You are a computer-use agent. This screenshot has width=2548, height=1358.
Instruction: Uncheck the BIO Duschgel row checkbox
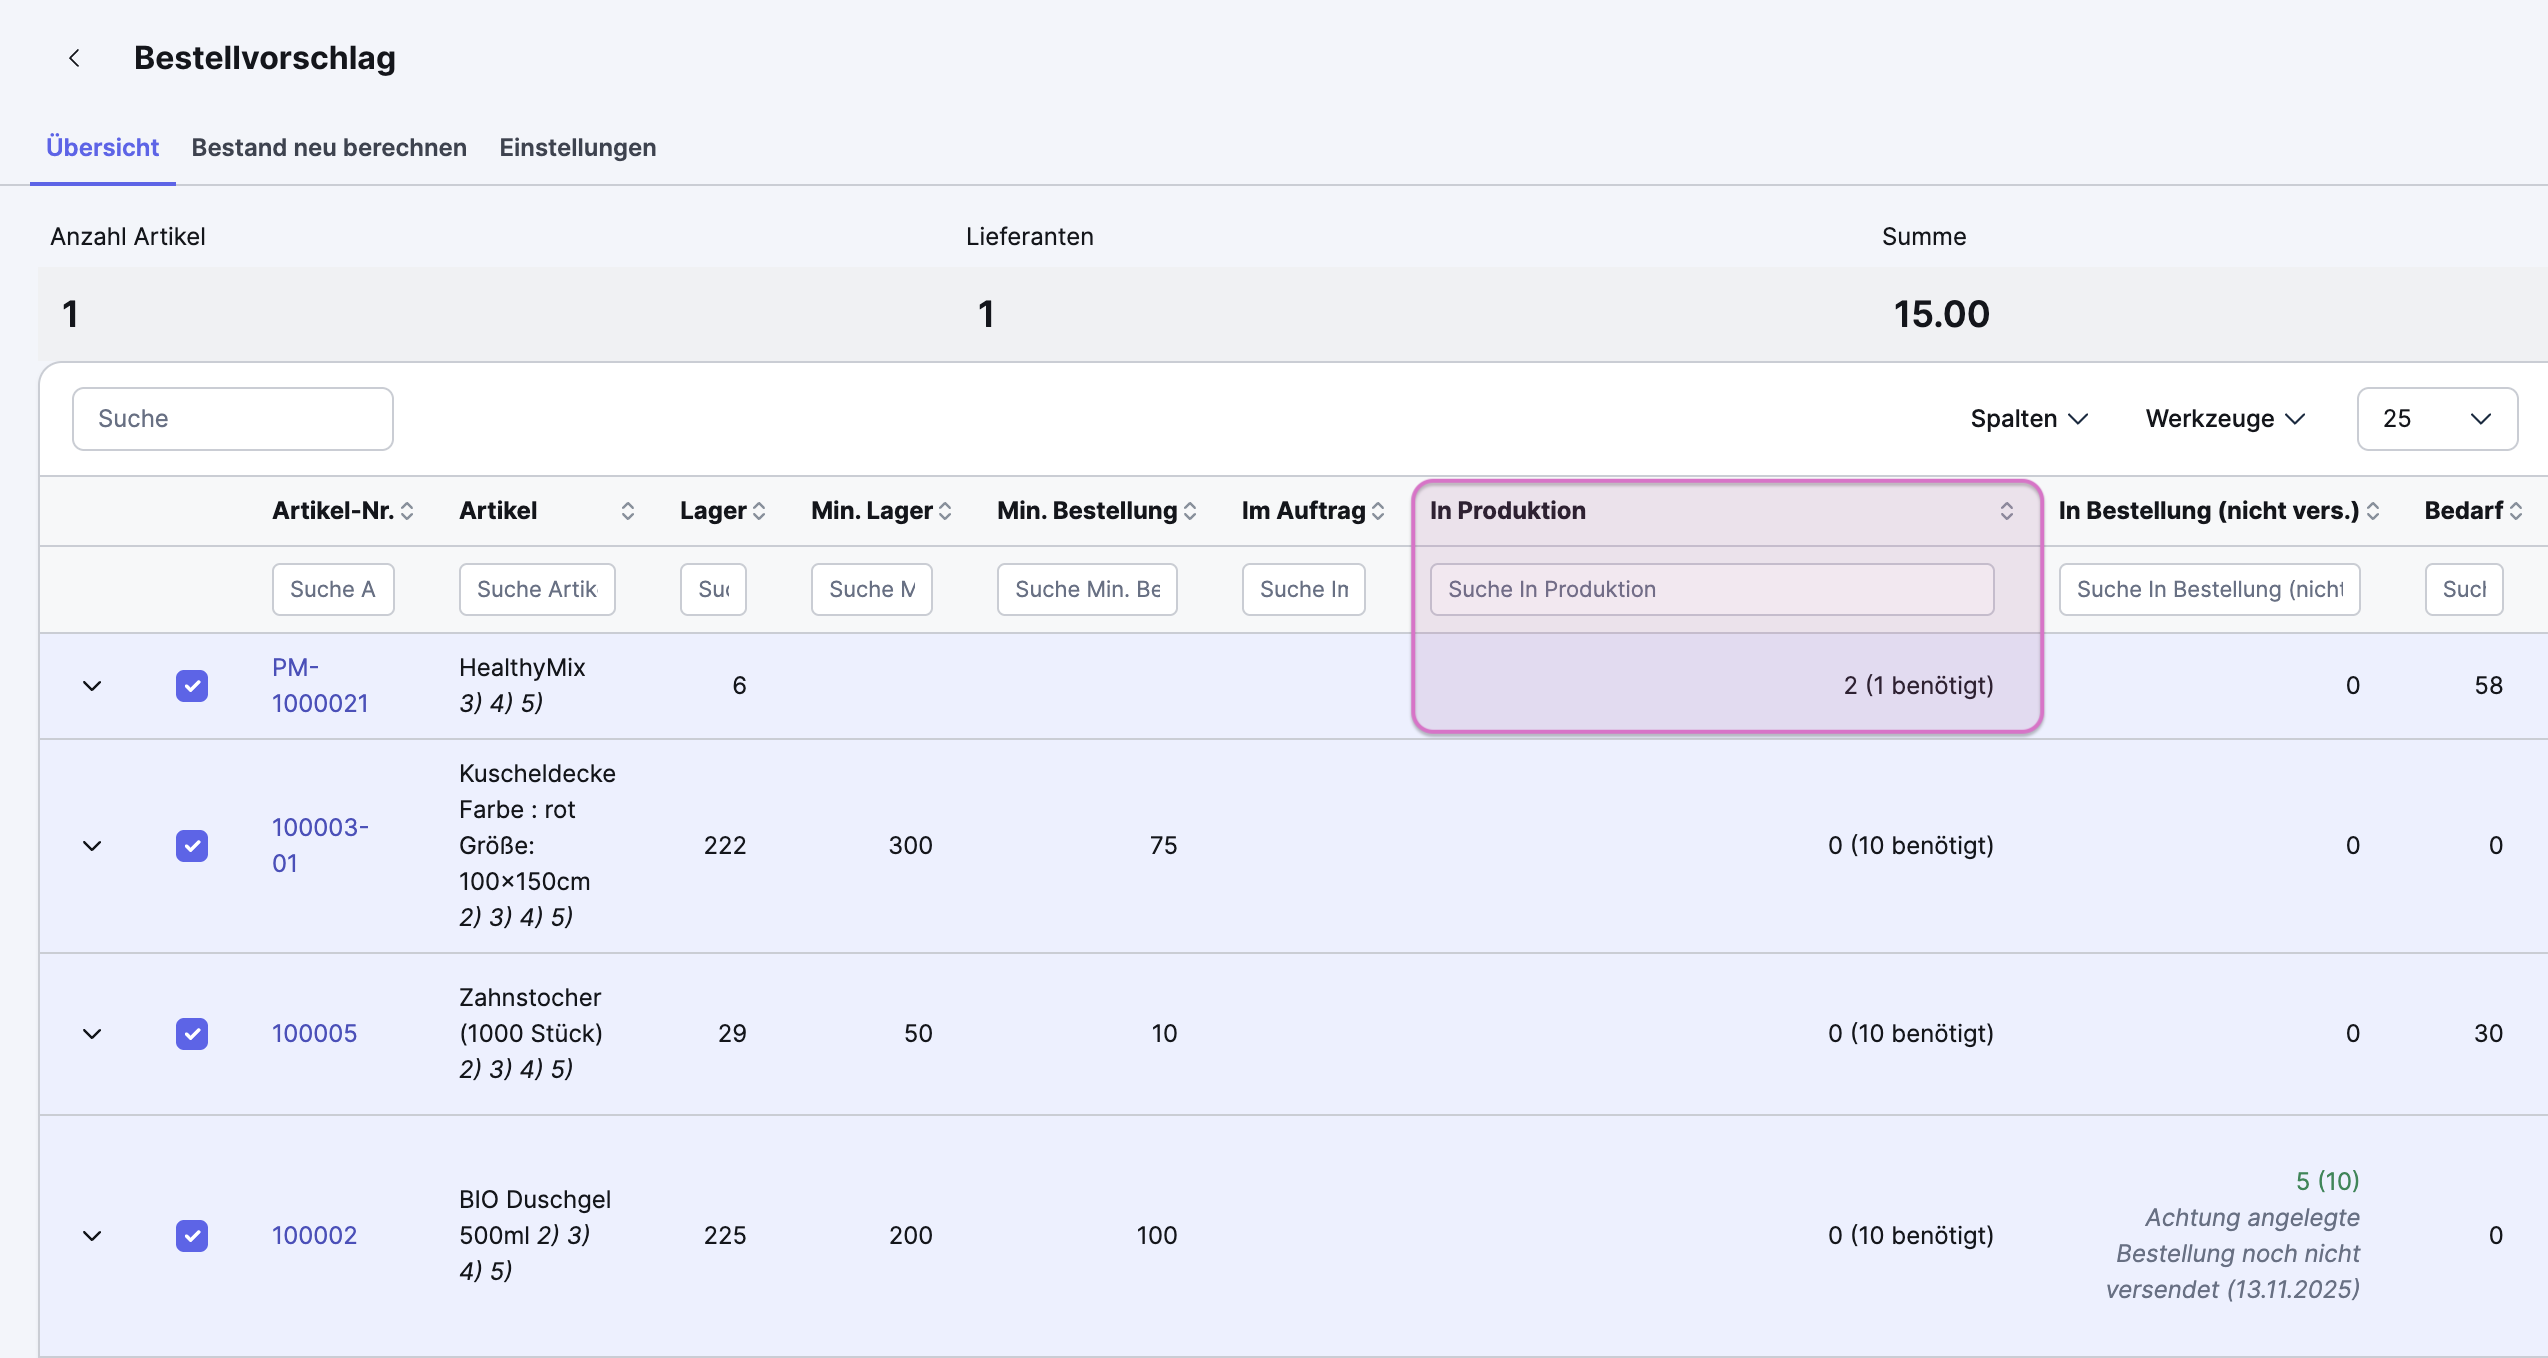coord(192,1236)
